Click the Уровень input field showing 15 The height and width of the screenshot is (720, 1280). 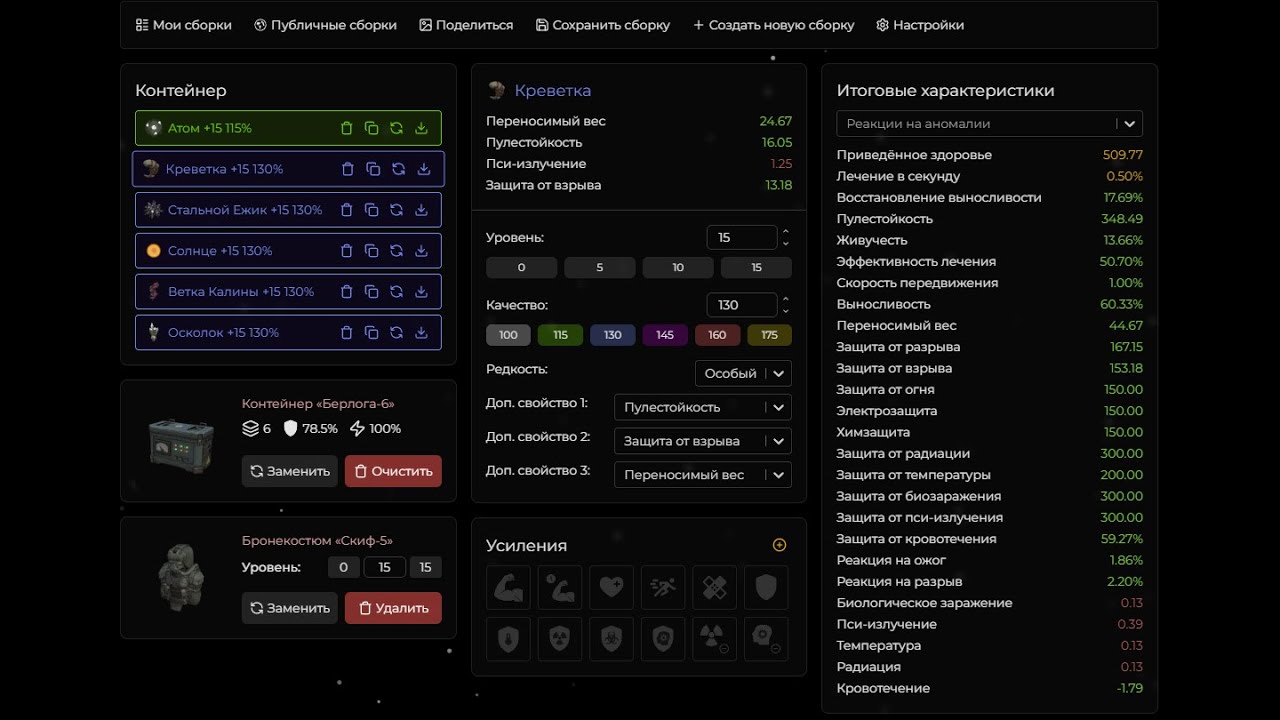point(742,237)
